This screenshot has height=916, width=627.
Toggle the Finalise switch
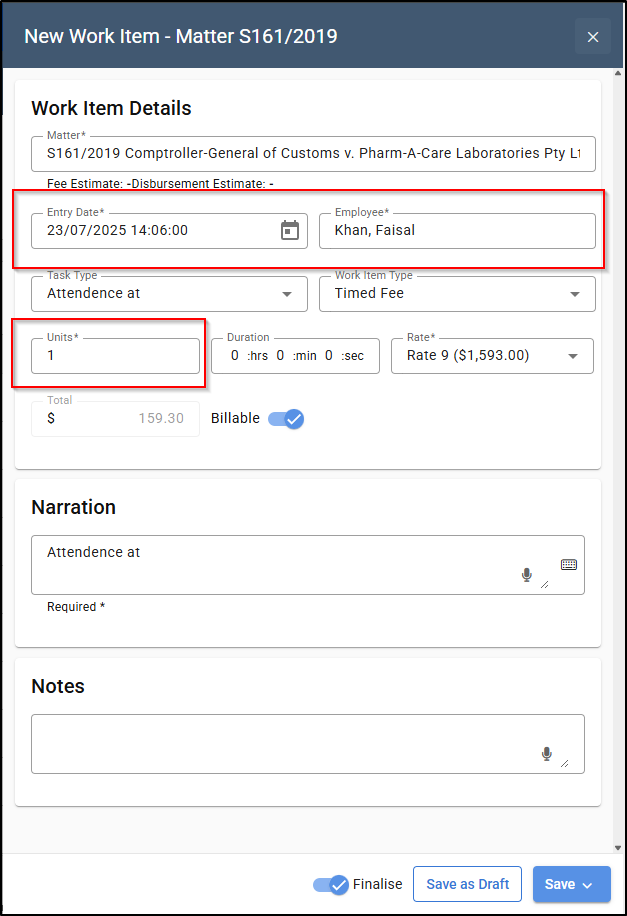331,884
